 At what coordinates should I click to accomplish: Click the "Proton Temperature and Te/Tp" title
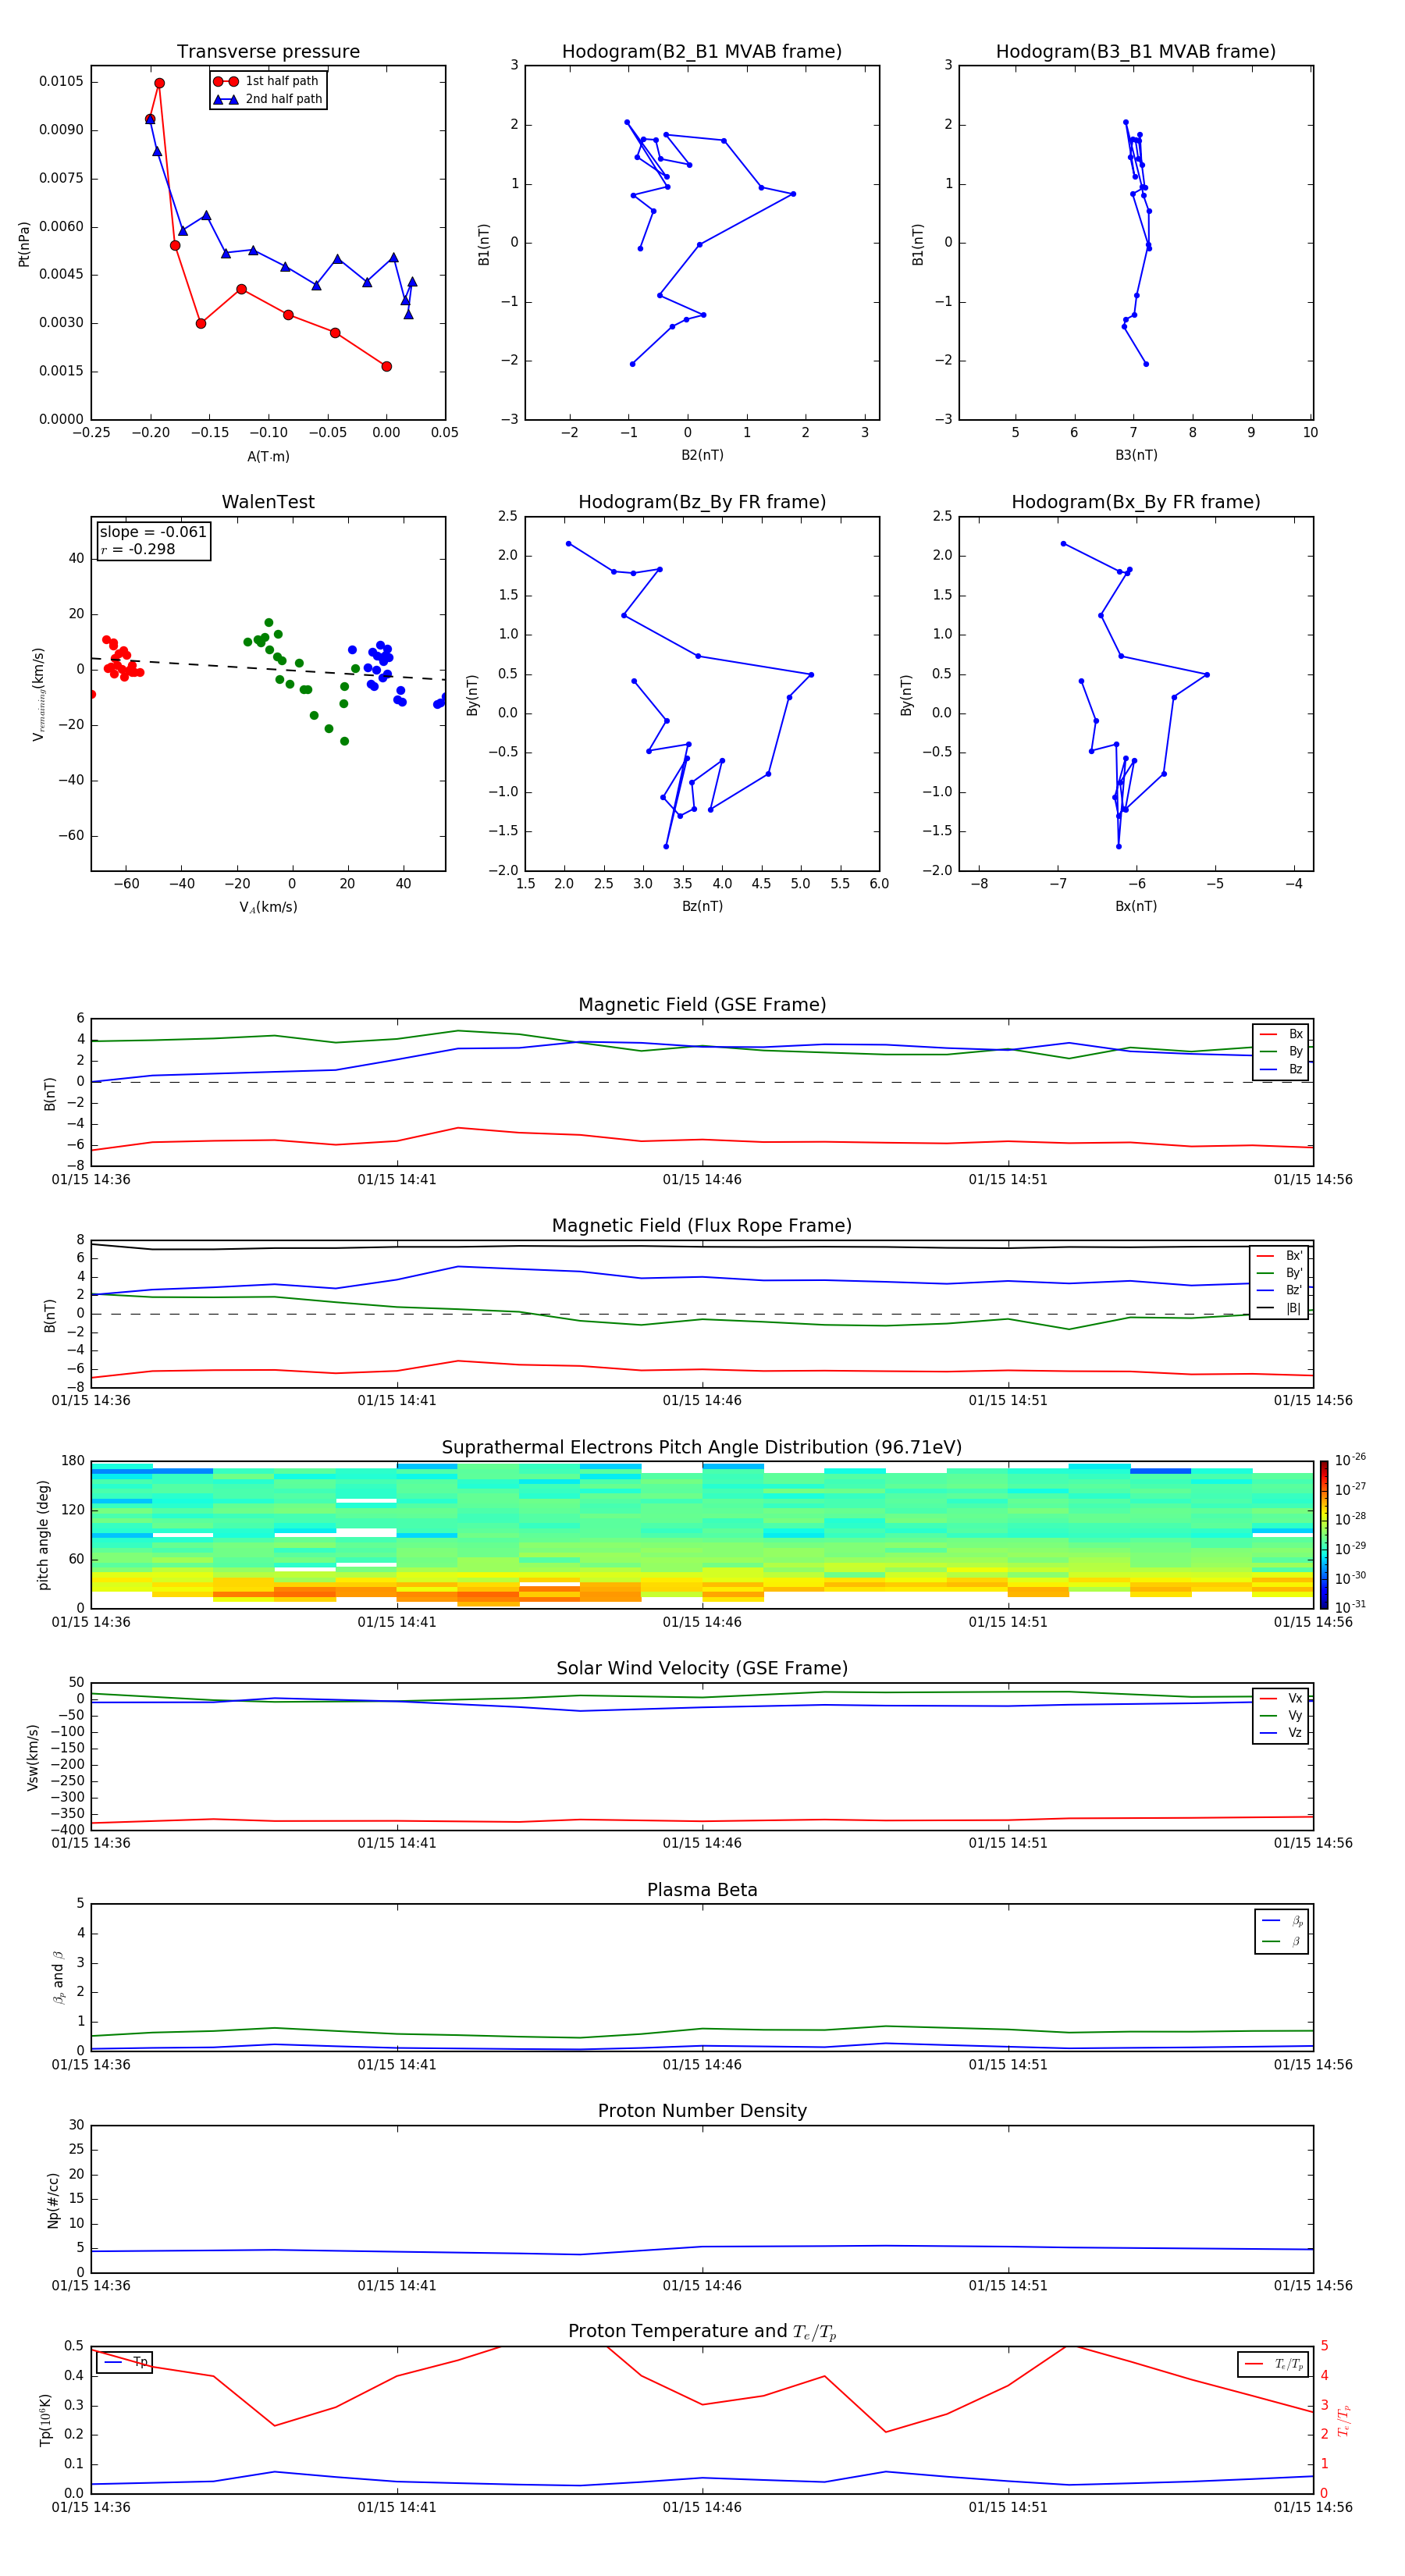point(702,2332)
